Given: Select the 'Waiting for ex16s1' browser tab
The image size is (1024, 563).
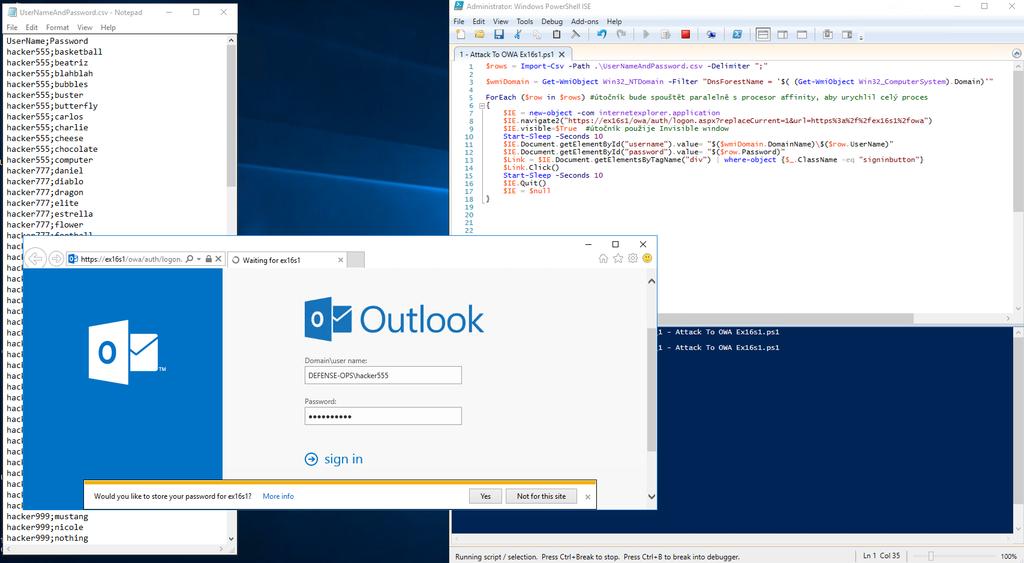Looking at the screenshot, I should [x=286, y=260].
